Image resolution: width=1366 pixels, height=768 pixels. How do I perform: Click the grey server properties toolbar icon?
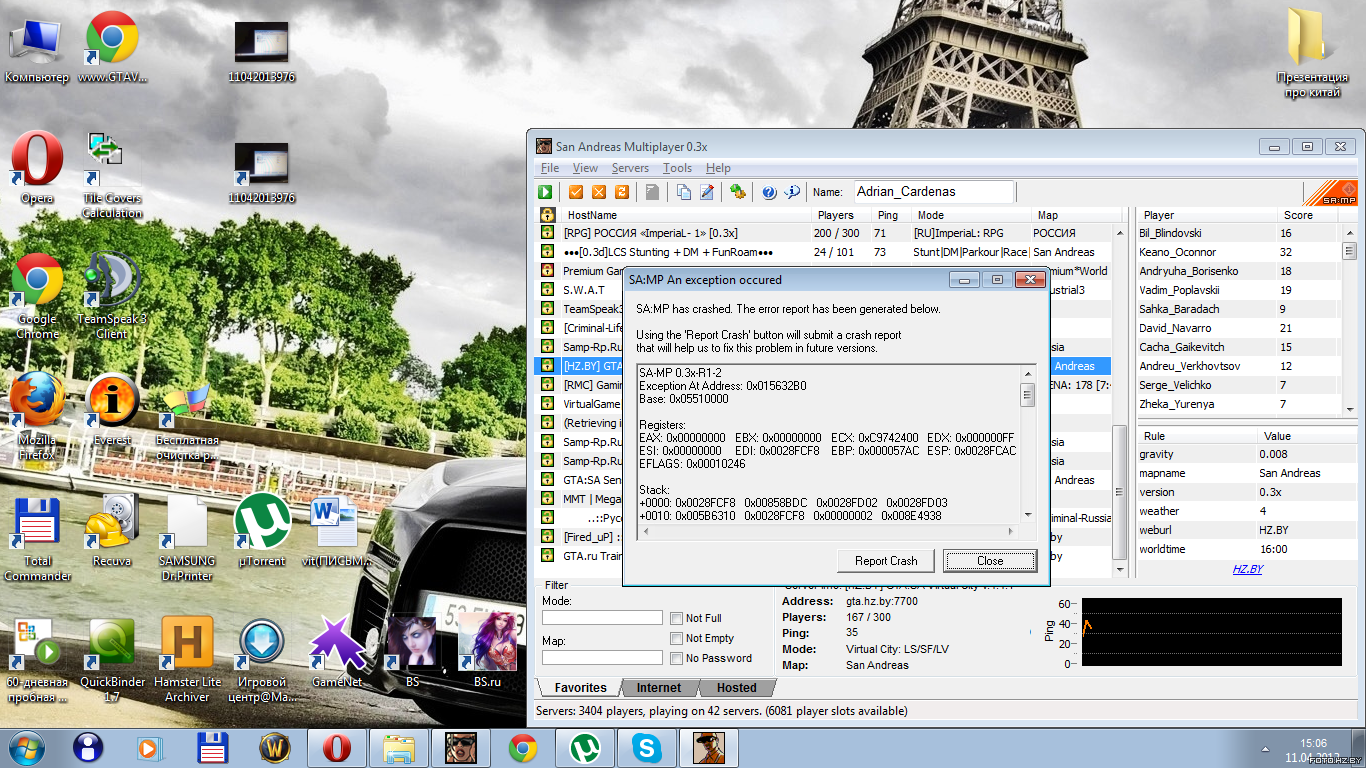652,192
